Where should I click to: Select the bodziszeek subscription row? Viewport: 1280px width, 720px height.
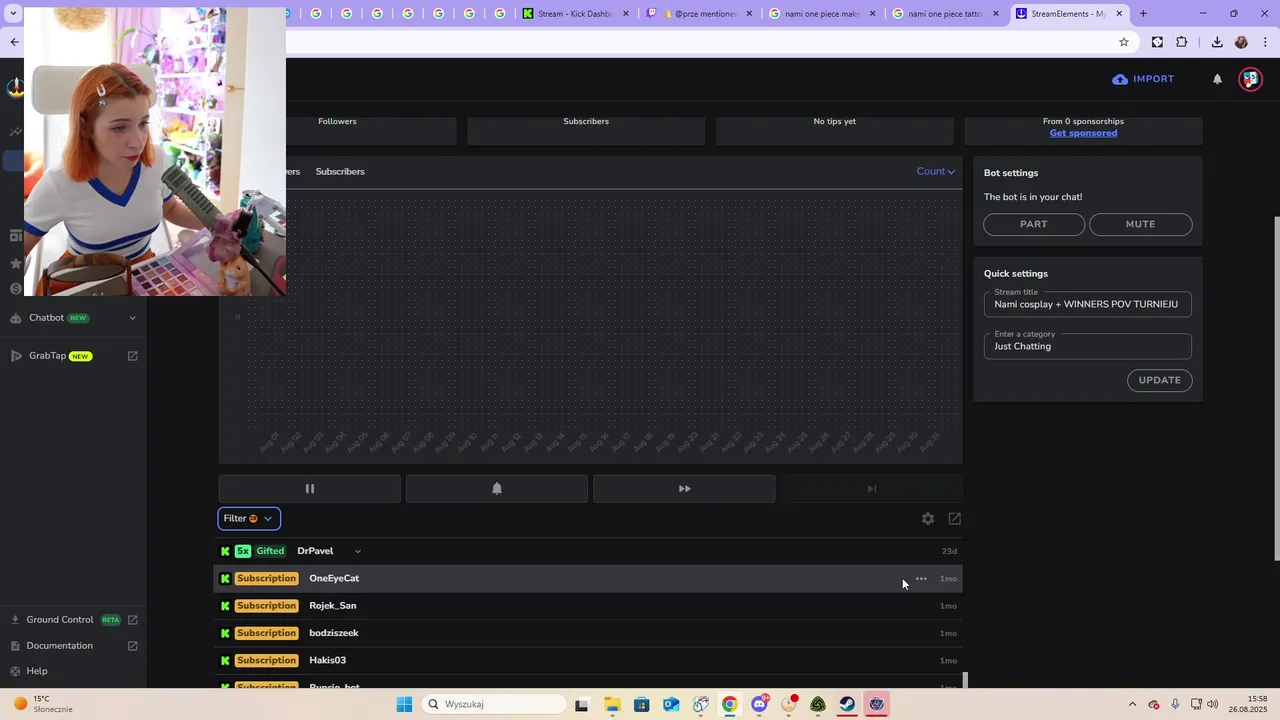588,633
